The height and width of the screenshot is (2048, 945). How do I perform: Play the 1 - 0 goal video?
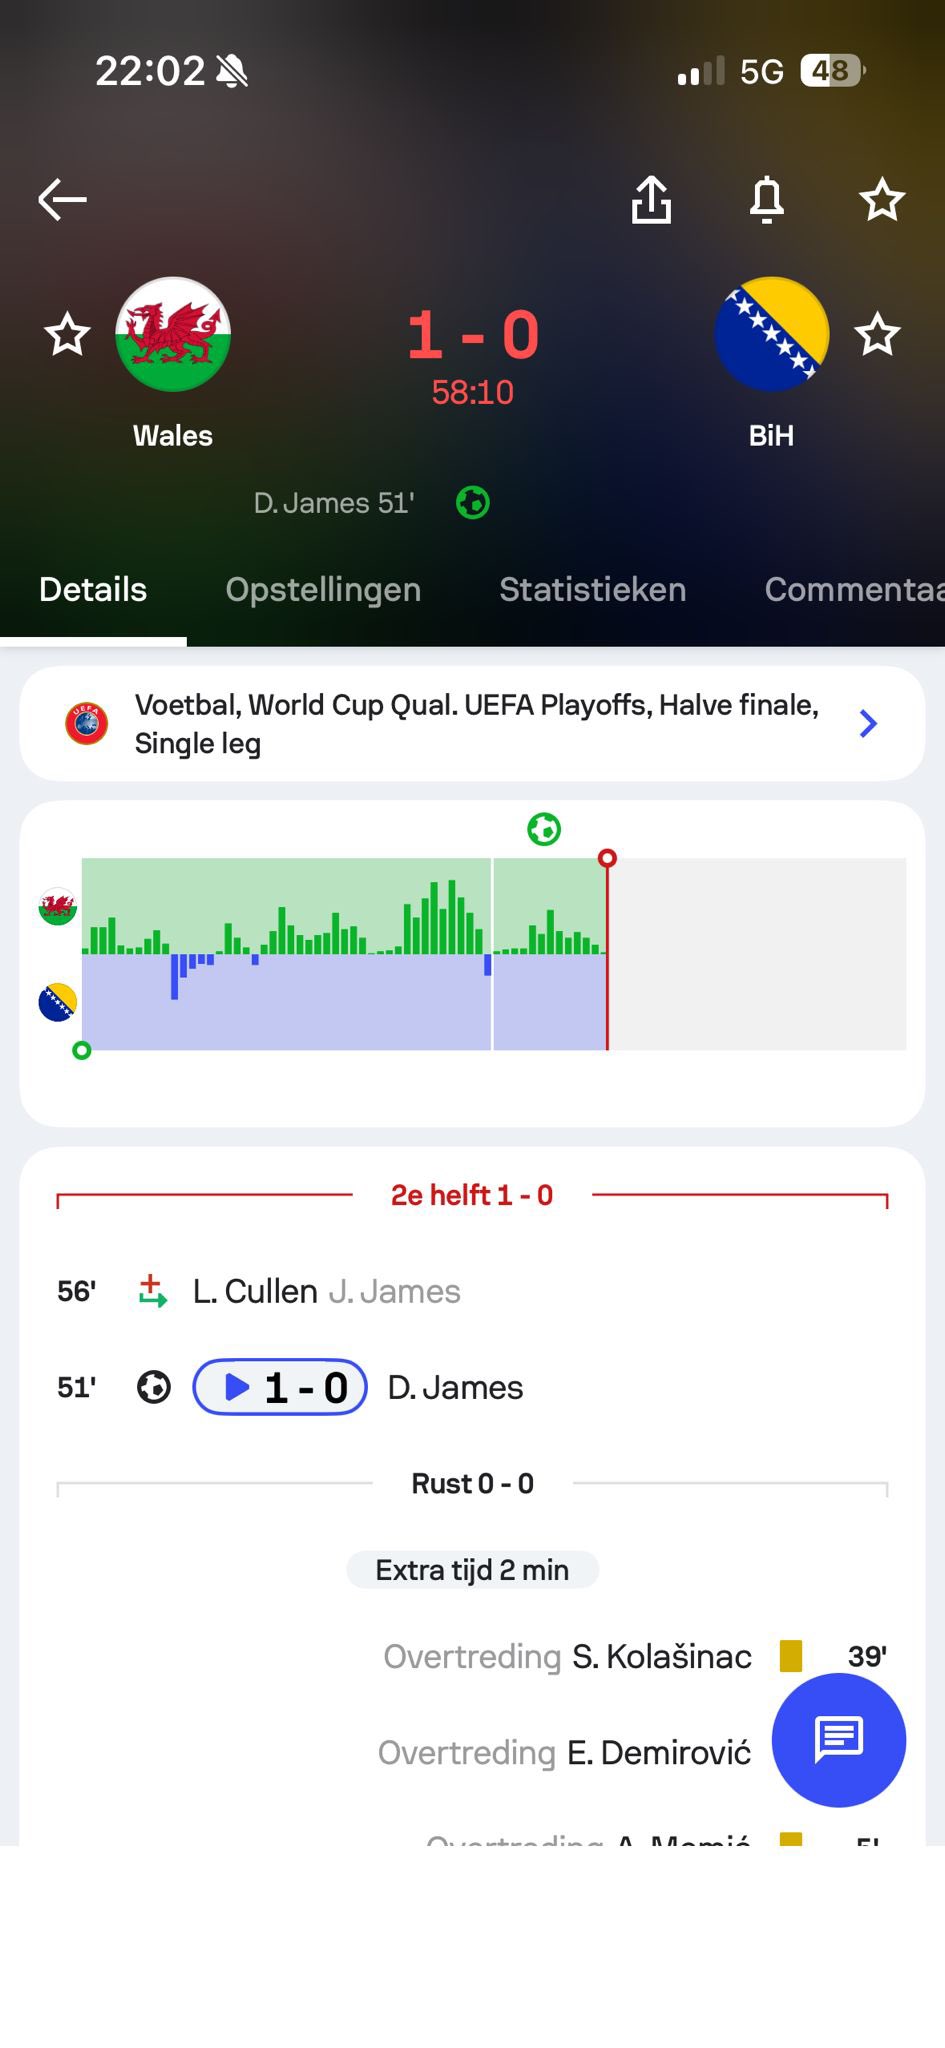[x=280, y=1387]
